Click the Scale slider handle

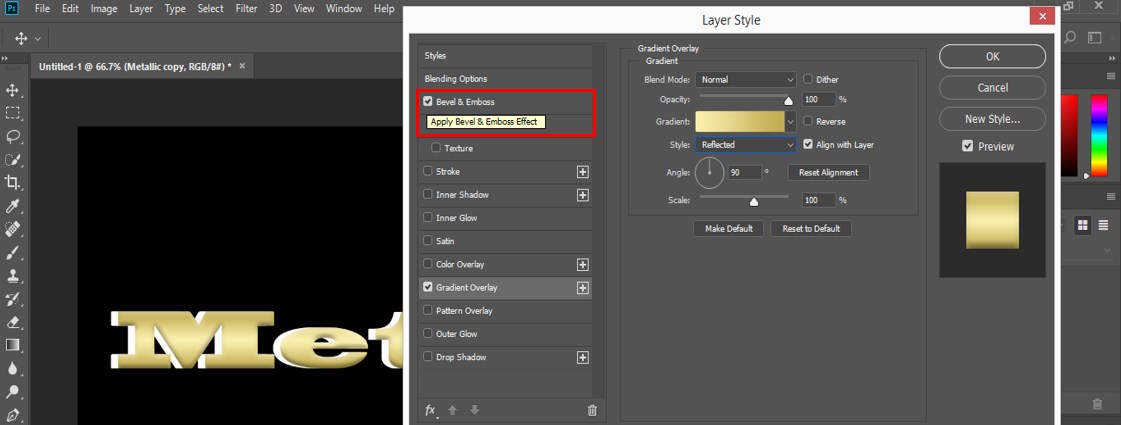tap(754, 202)
